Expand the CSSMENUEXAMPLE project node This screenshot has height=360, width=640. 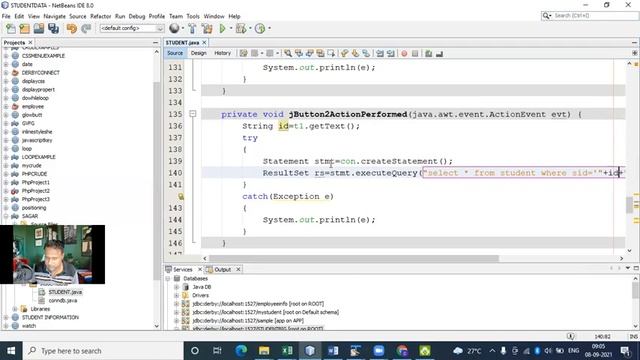6,56
